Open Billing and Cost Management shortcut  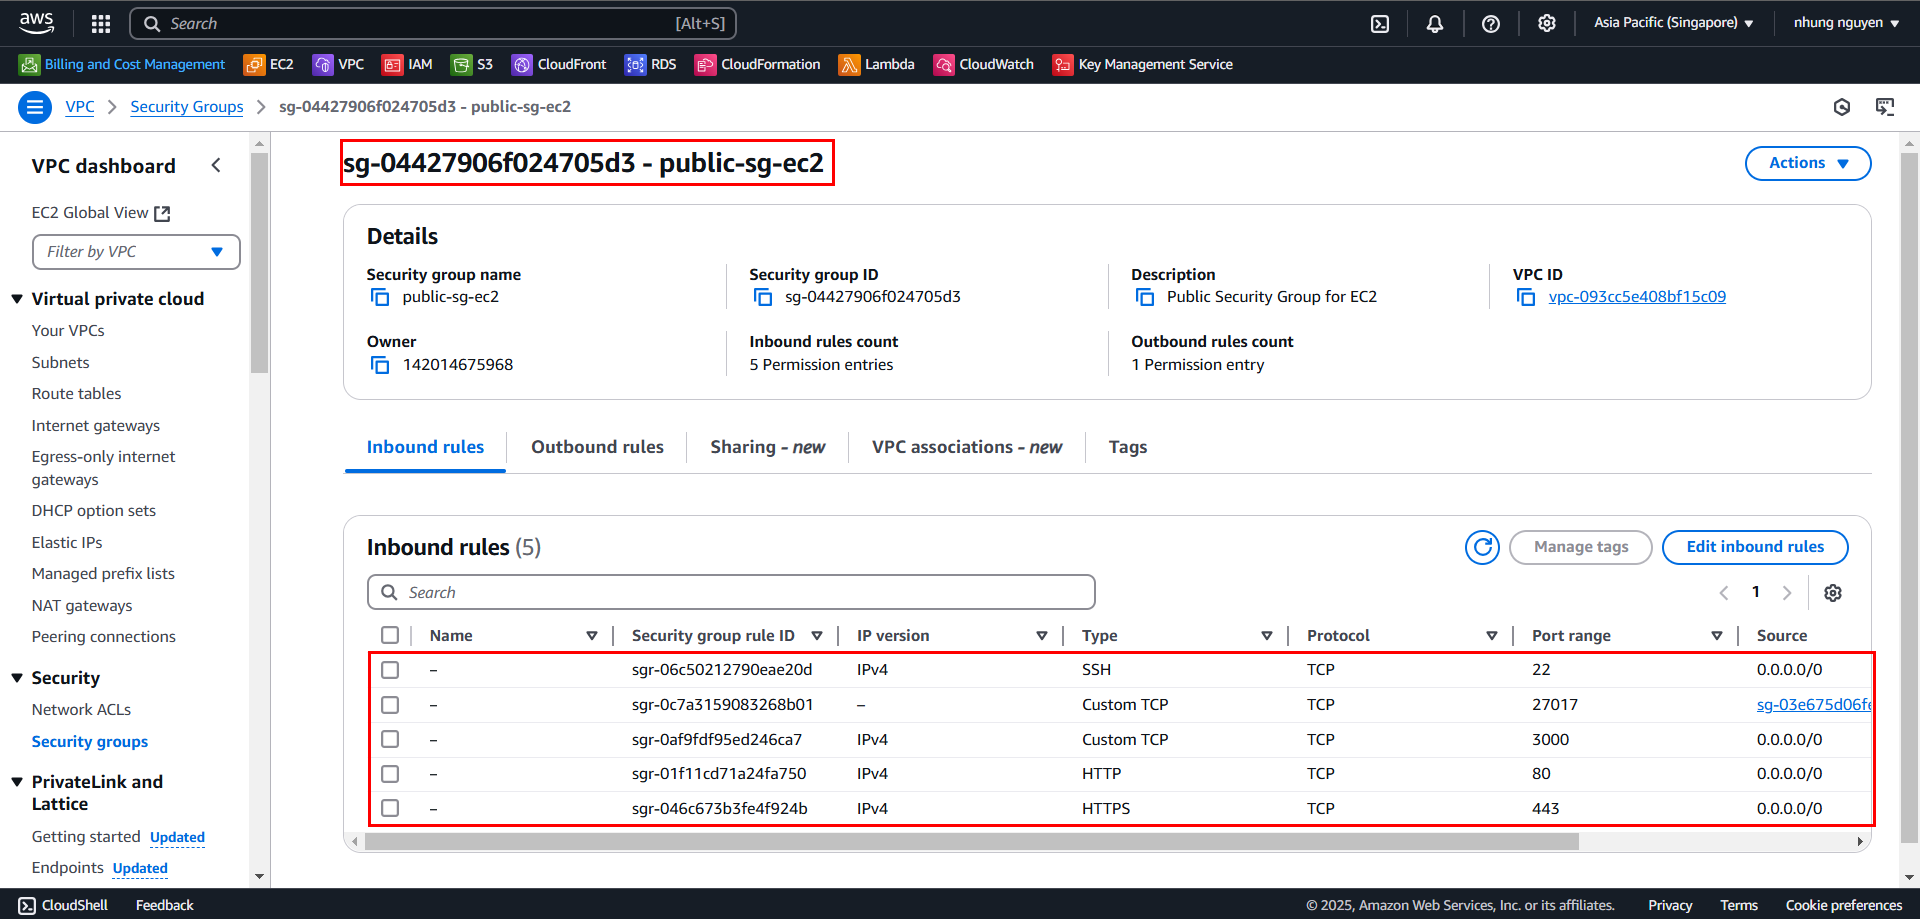click(122, 64)
